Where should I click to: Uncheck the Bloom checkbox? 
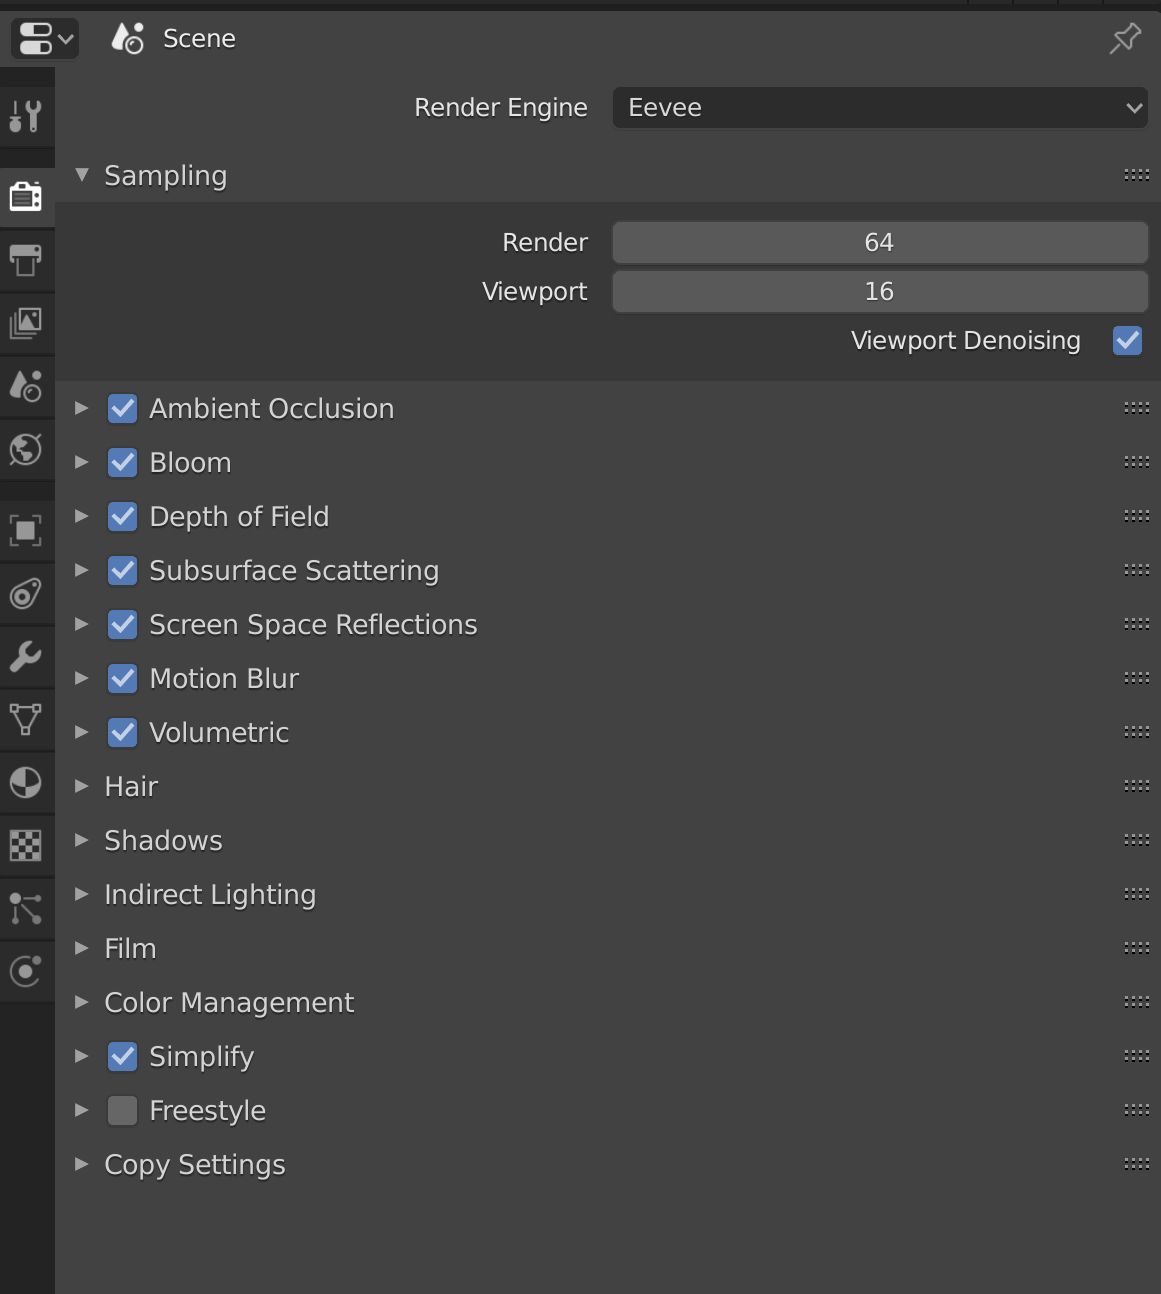[123, 462]
